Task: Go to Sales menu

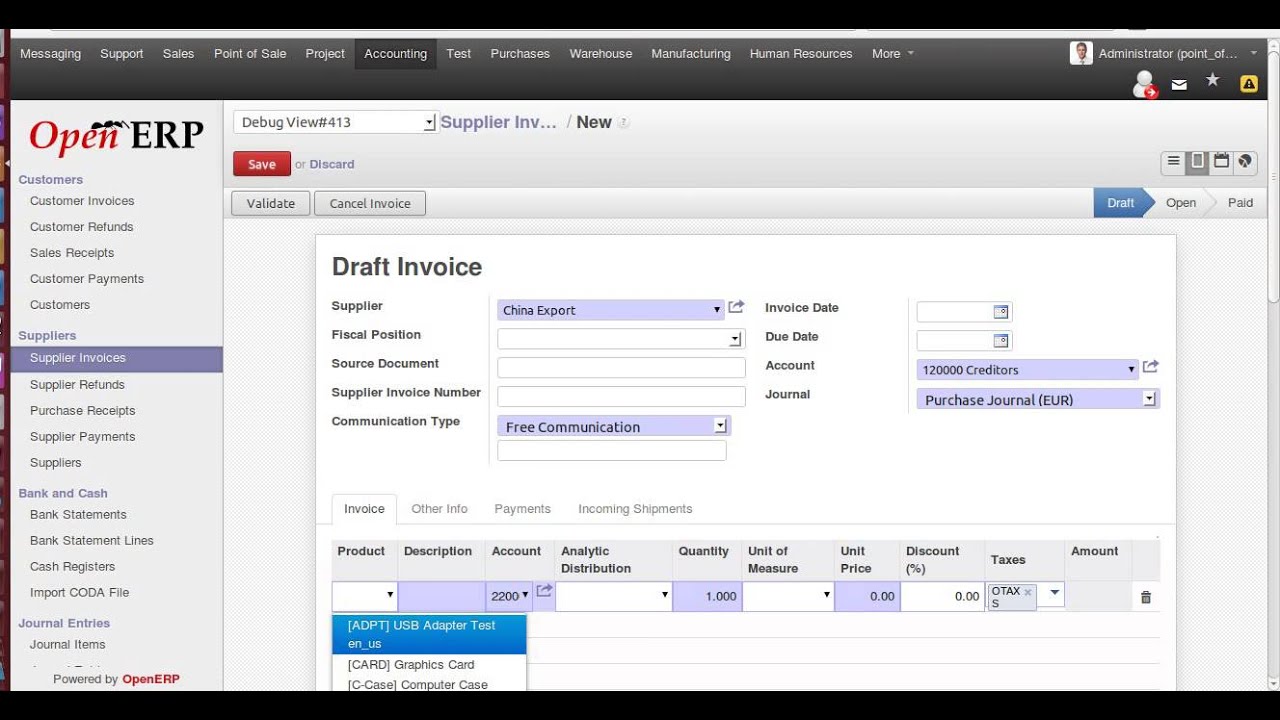Action: point(179,54)
